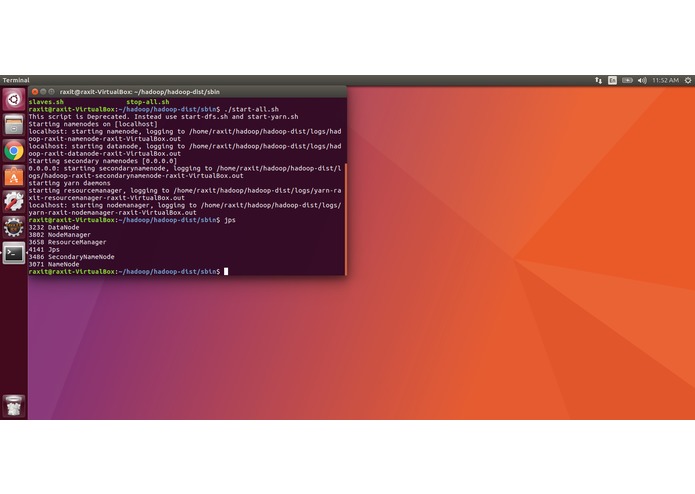
Task: Open the 11:52 AM clock calendar
Action: [x=665, y=80]
